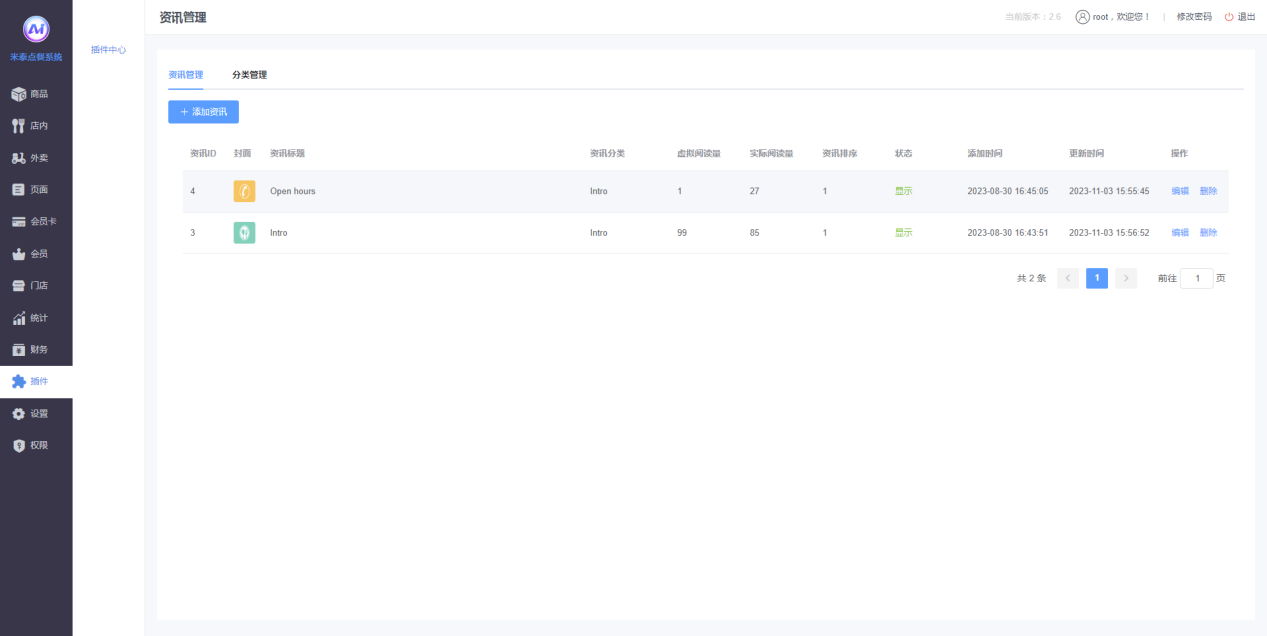Select the 外卖 delivery scooter icon
The image size is (1267, 636).
18,158
